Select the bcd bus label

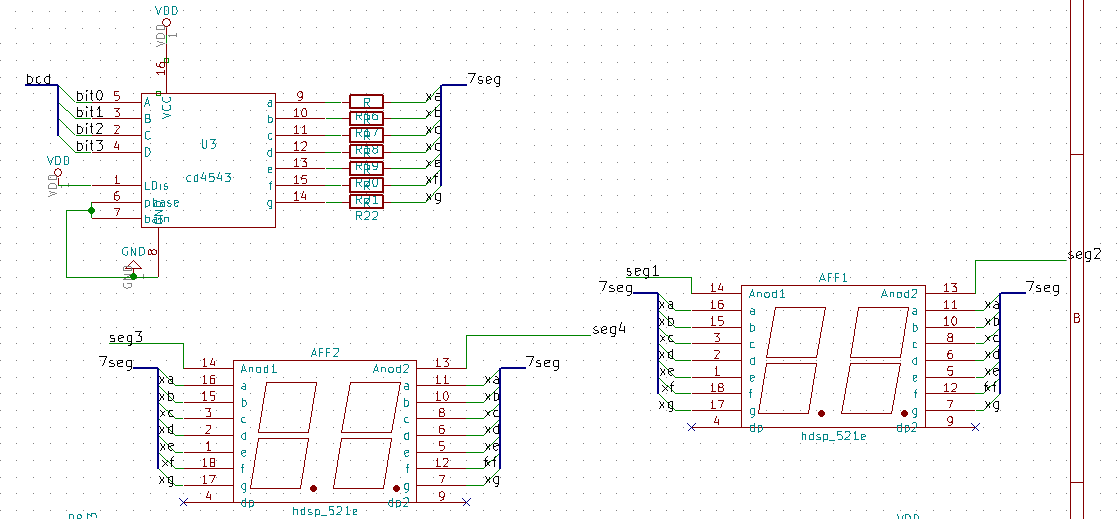coord(39,79)
